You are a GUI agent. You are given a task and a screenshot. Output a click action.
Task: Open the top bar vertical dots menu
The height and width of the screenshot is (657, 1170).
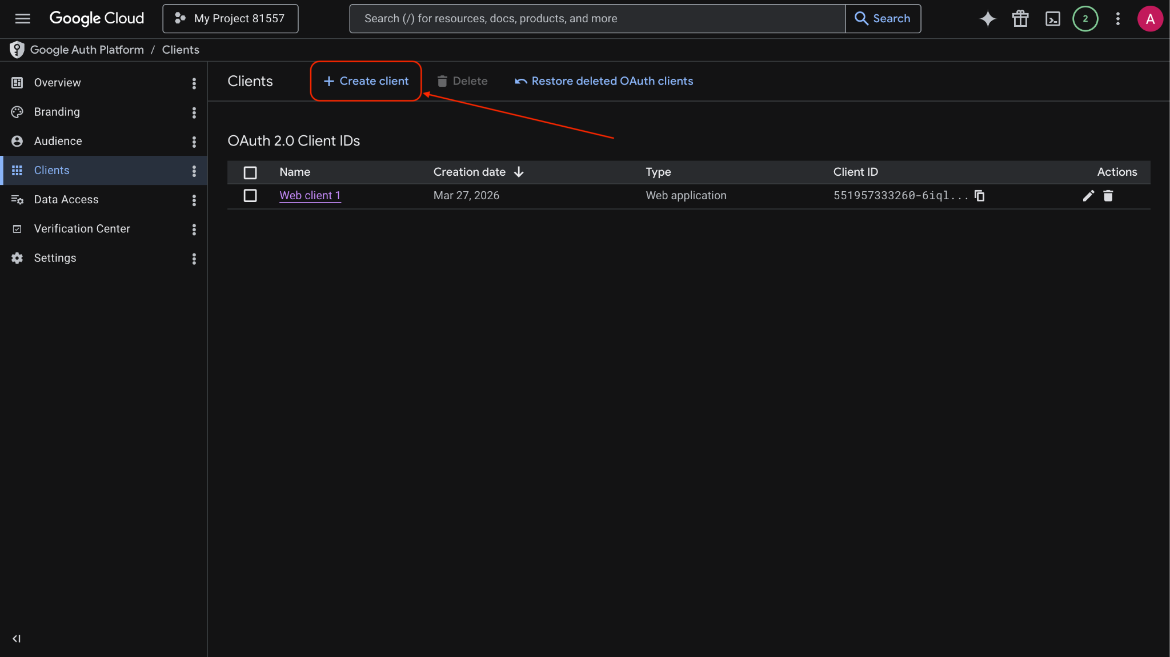pos(1117,19)
